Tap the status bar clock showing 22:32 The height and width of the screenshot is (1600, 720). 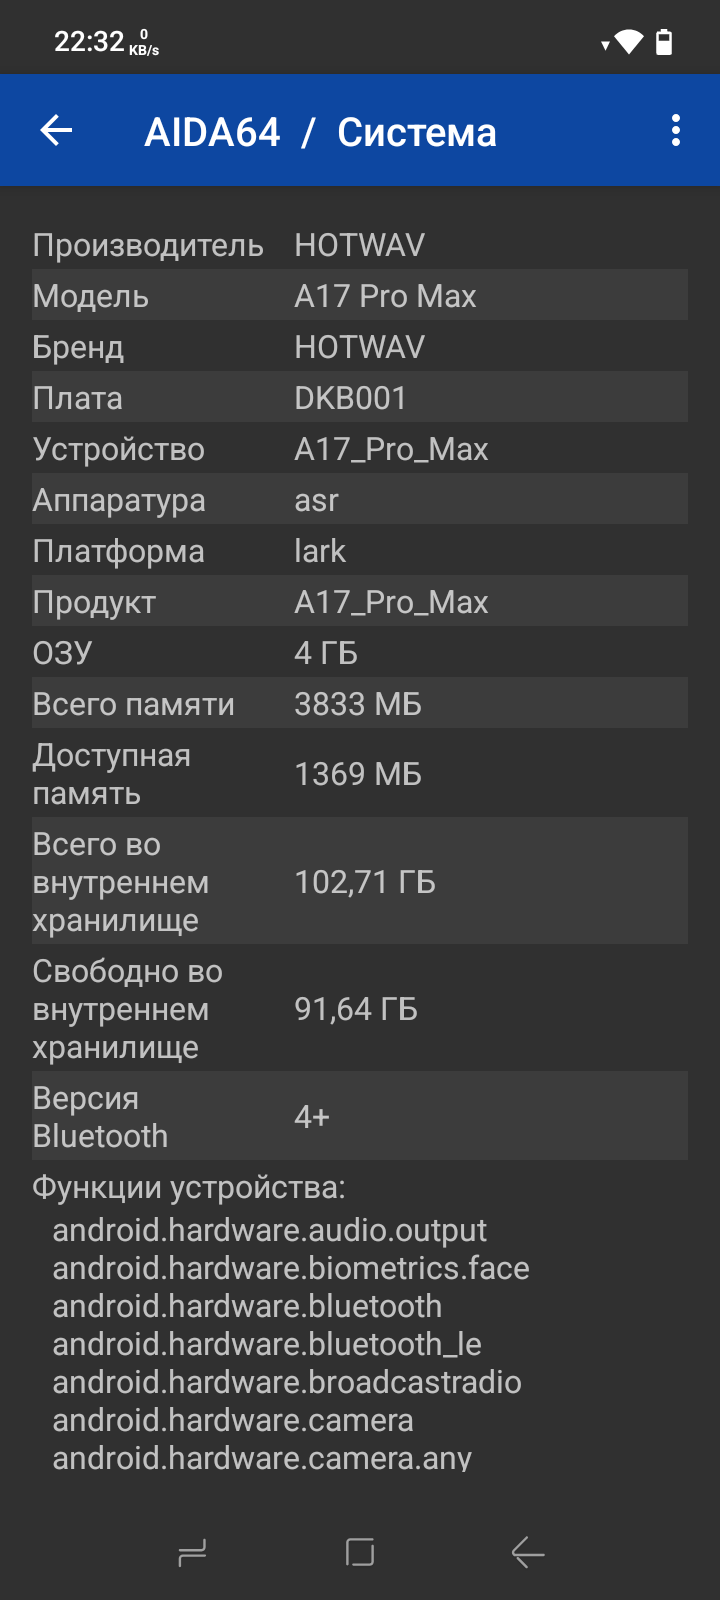(x=88, y=42)
